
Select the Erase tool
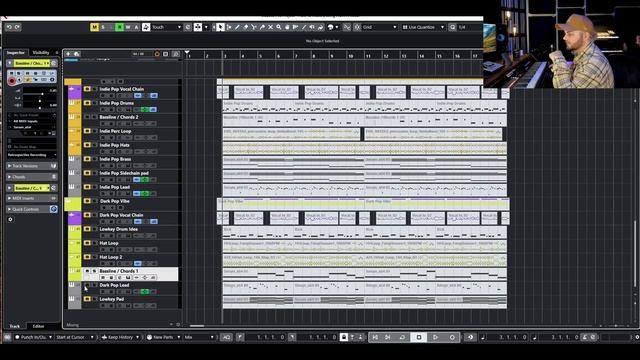tap(246, 27)
